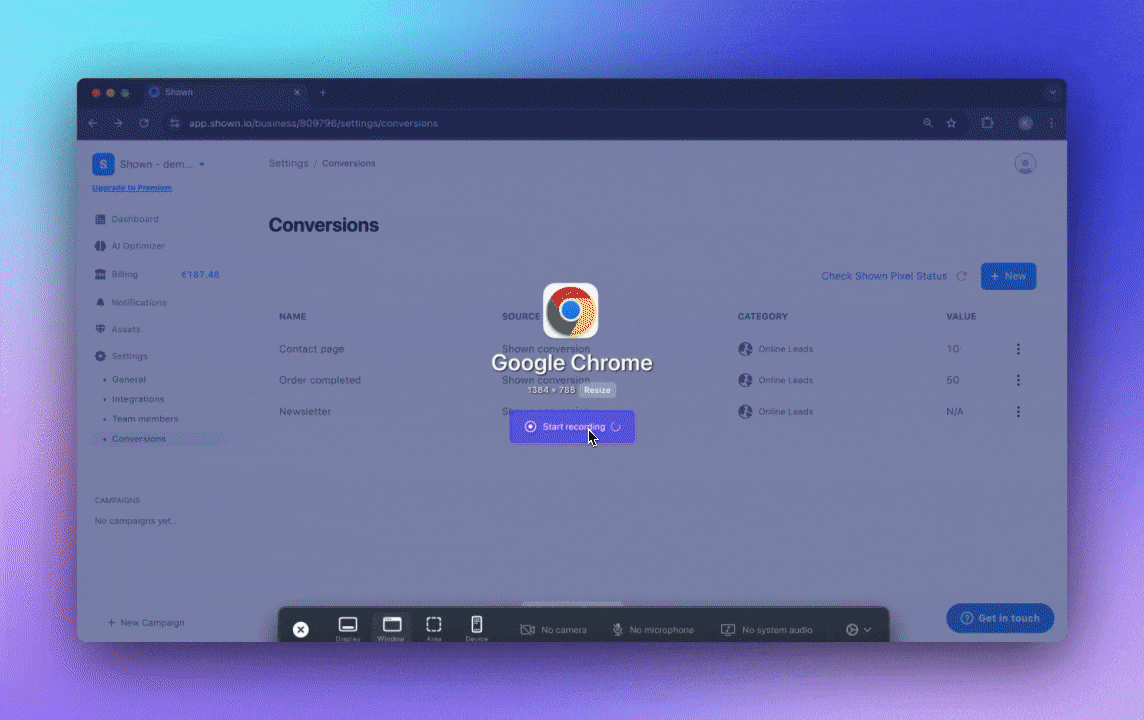Open options menu for Order completed row
The width and height of the screenshot is (1144, 720).
click(1018, 380)
